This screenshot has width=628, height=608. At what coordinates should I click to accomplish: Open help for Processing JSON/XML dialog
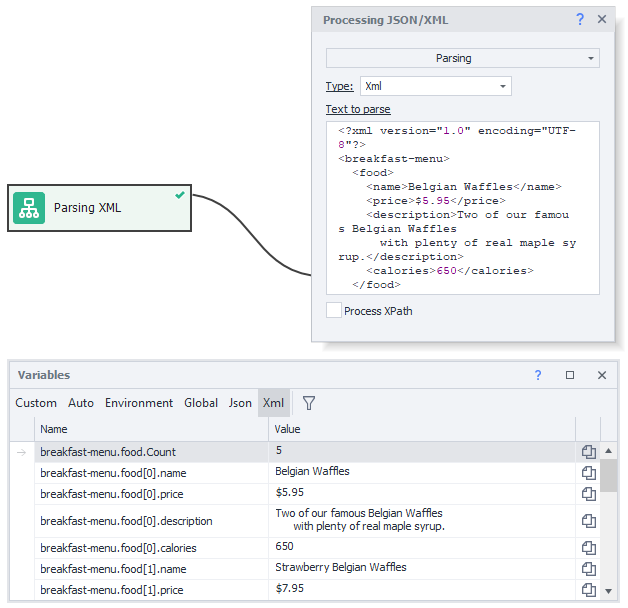tap(580, 20)
